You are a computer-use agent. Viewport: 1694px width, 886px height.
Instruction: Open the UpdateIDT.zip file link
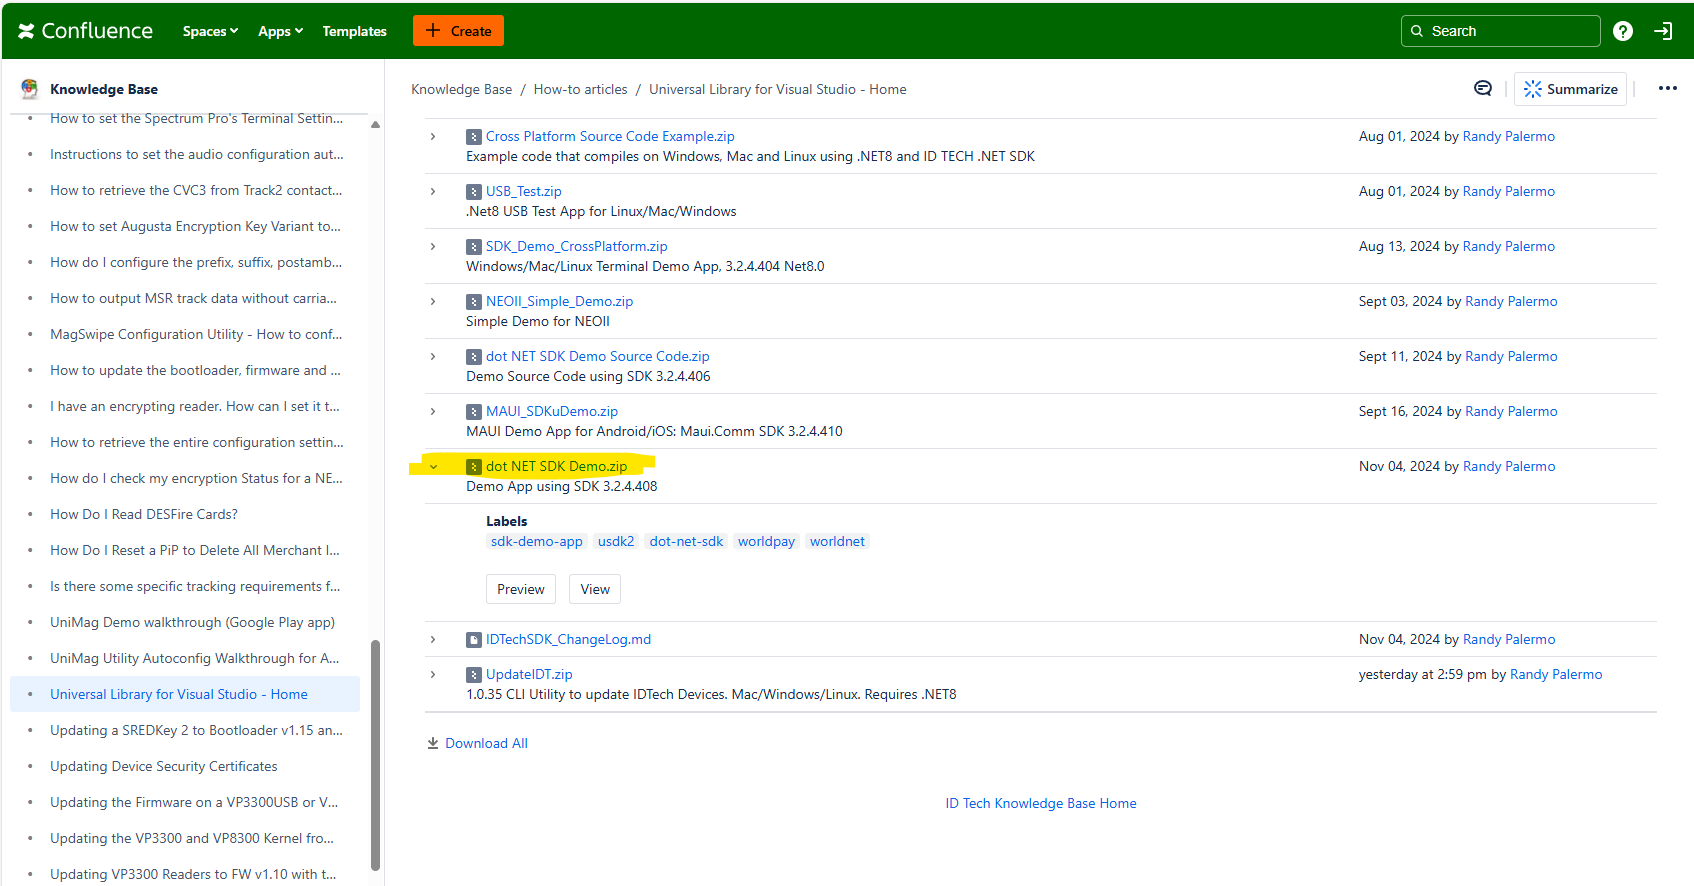tap(529, 674)
